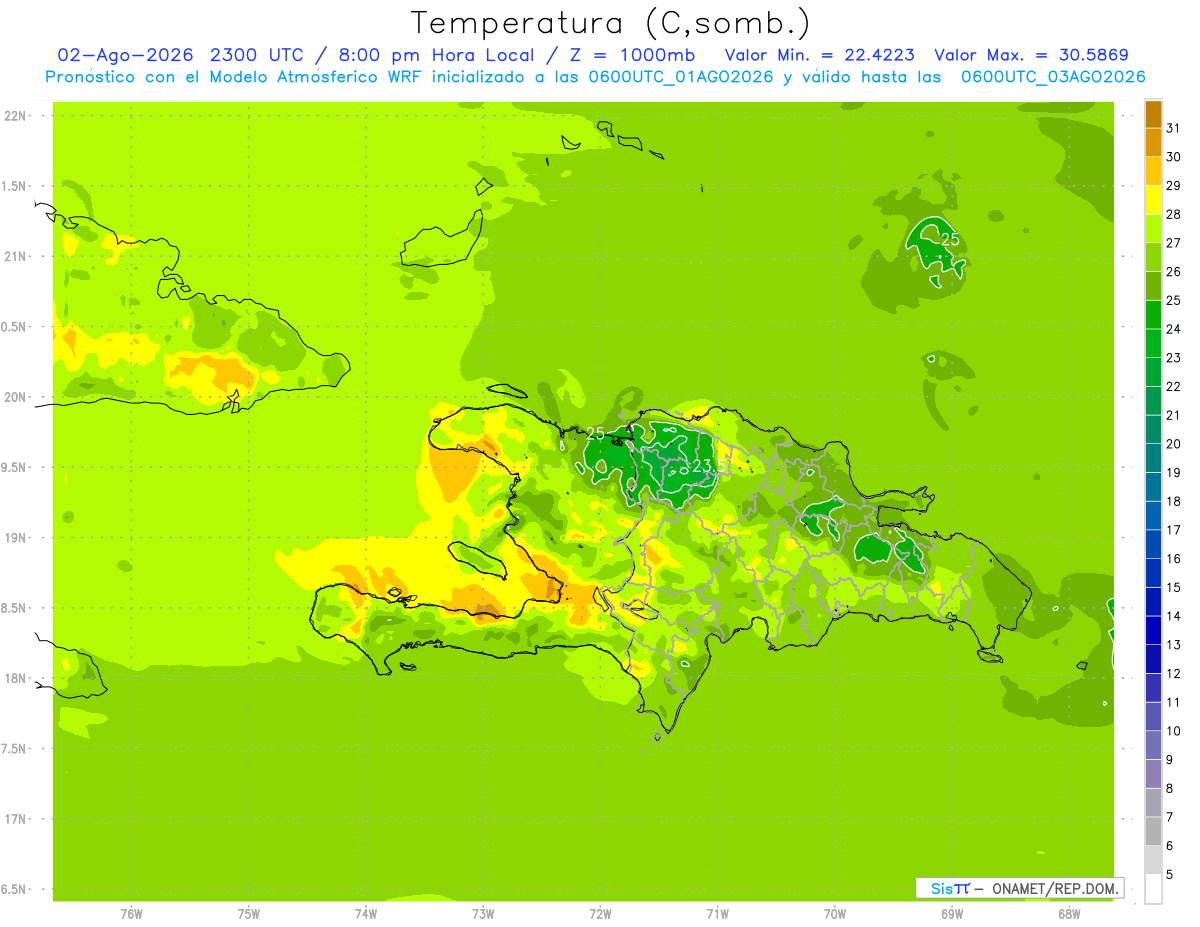Click the blue legend swatch between 15 and 16
The width and height of the screenshot is (1200, 927).
1153,573
